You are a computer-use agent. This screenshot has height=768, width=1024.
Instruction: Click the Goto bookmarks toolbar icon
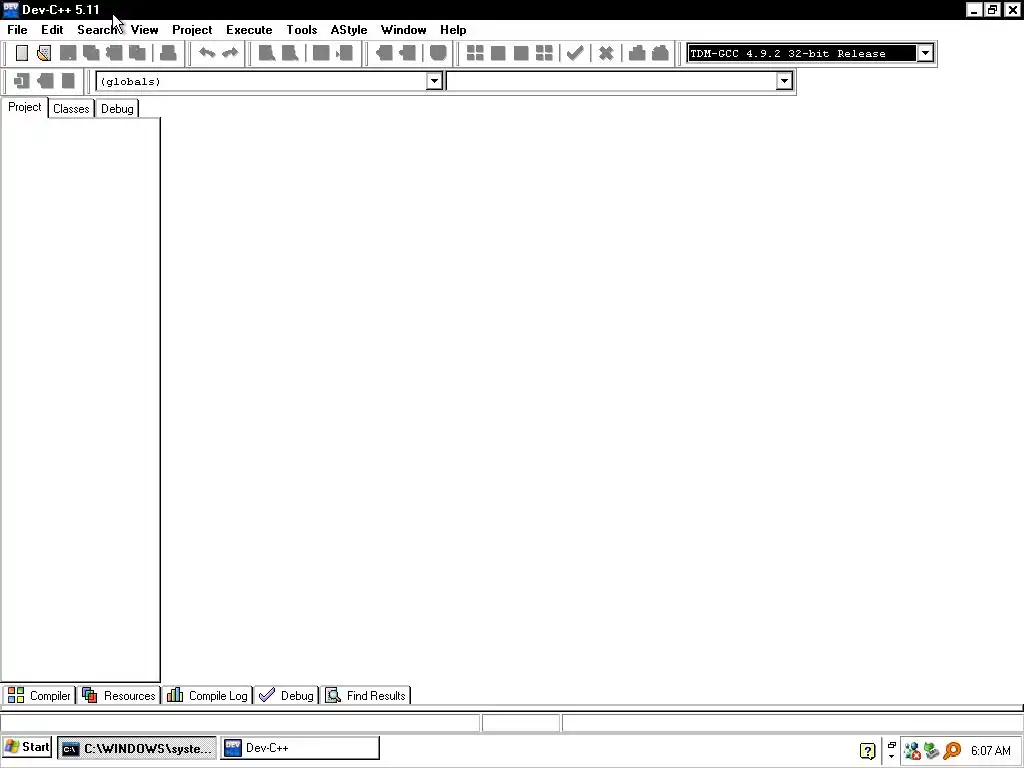click(x=68, y=81)
